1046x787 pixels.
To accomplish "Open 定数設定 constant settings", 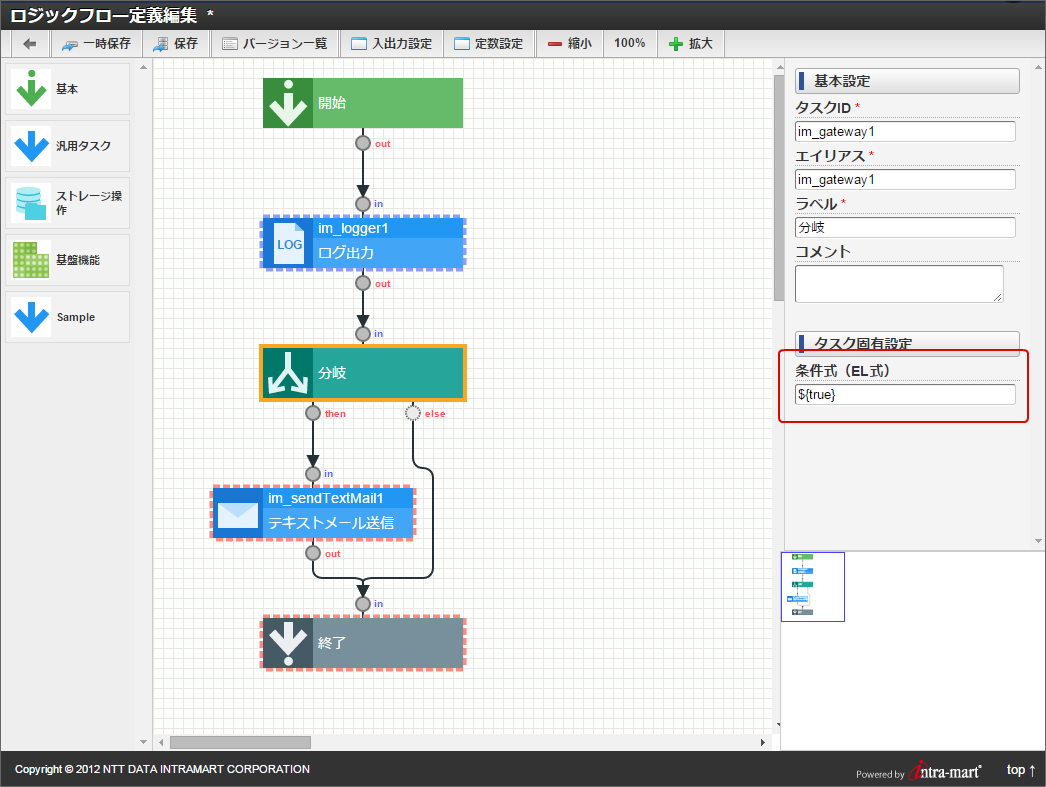I will pos(488,43).
